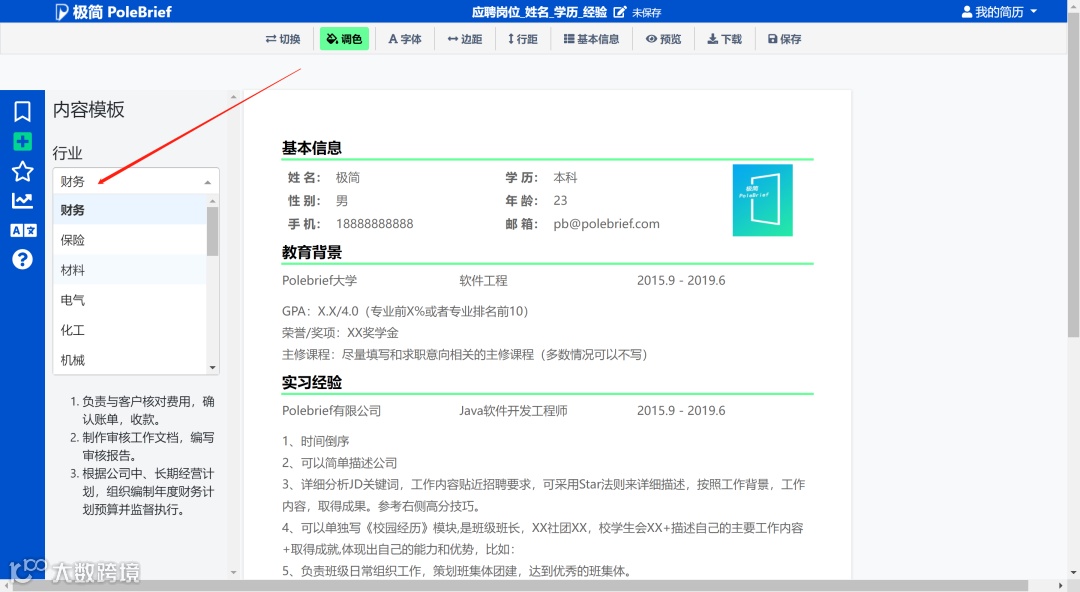Click the gender value 男

(x=342, y=201)
